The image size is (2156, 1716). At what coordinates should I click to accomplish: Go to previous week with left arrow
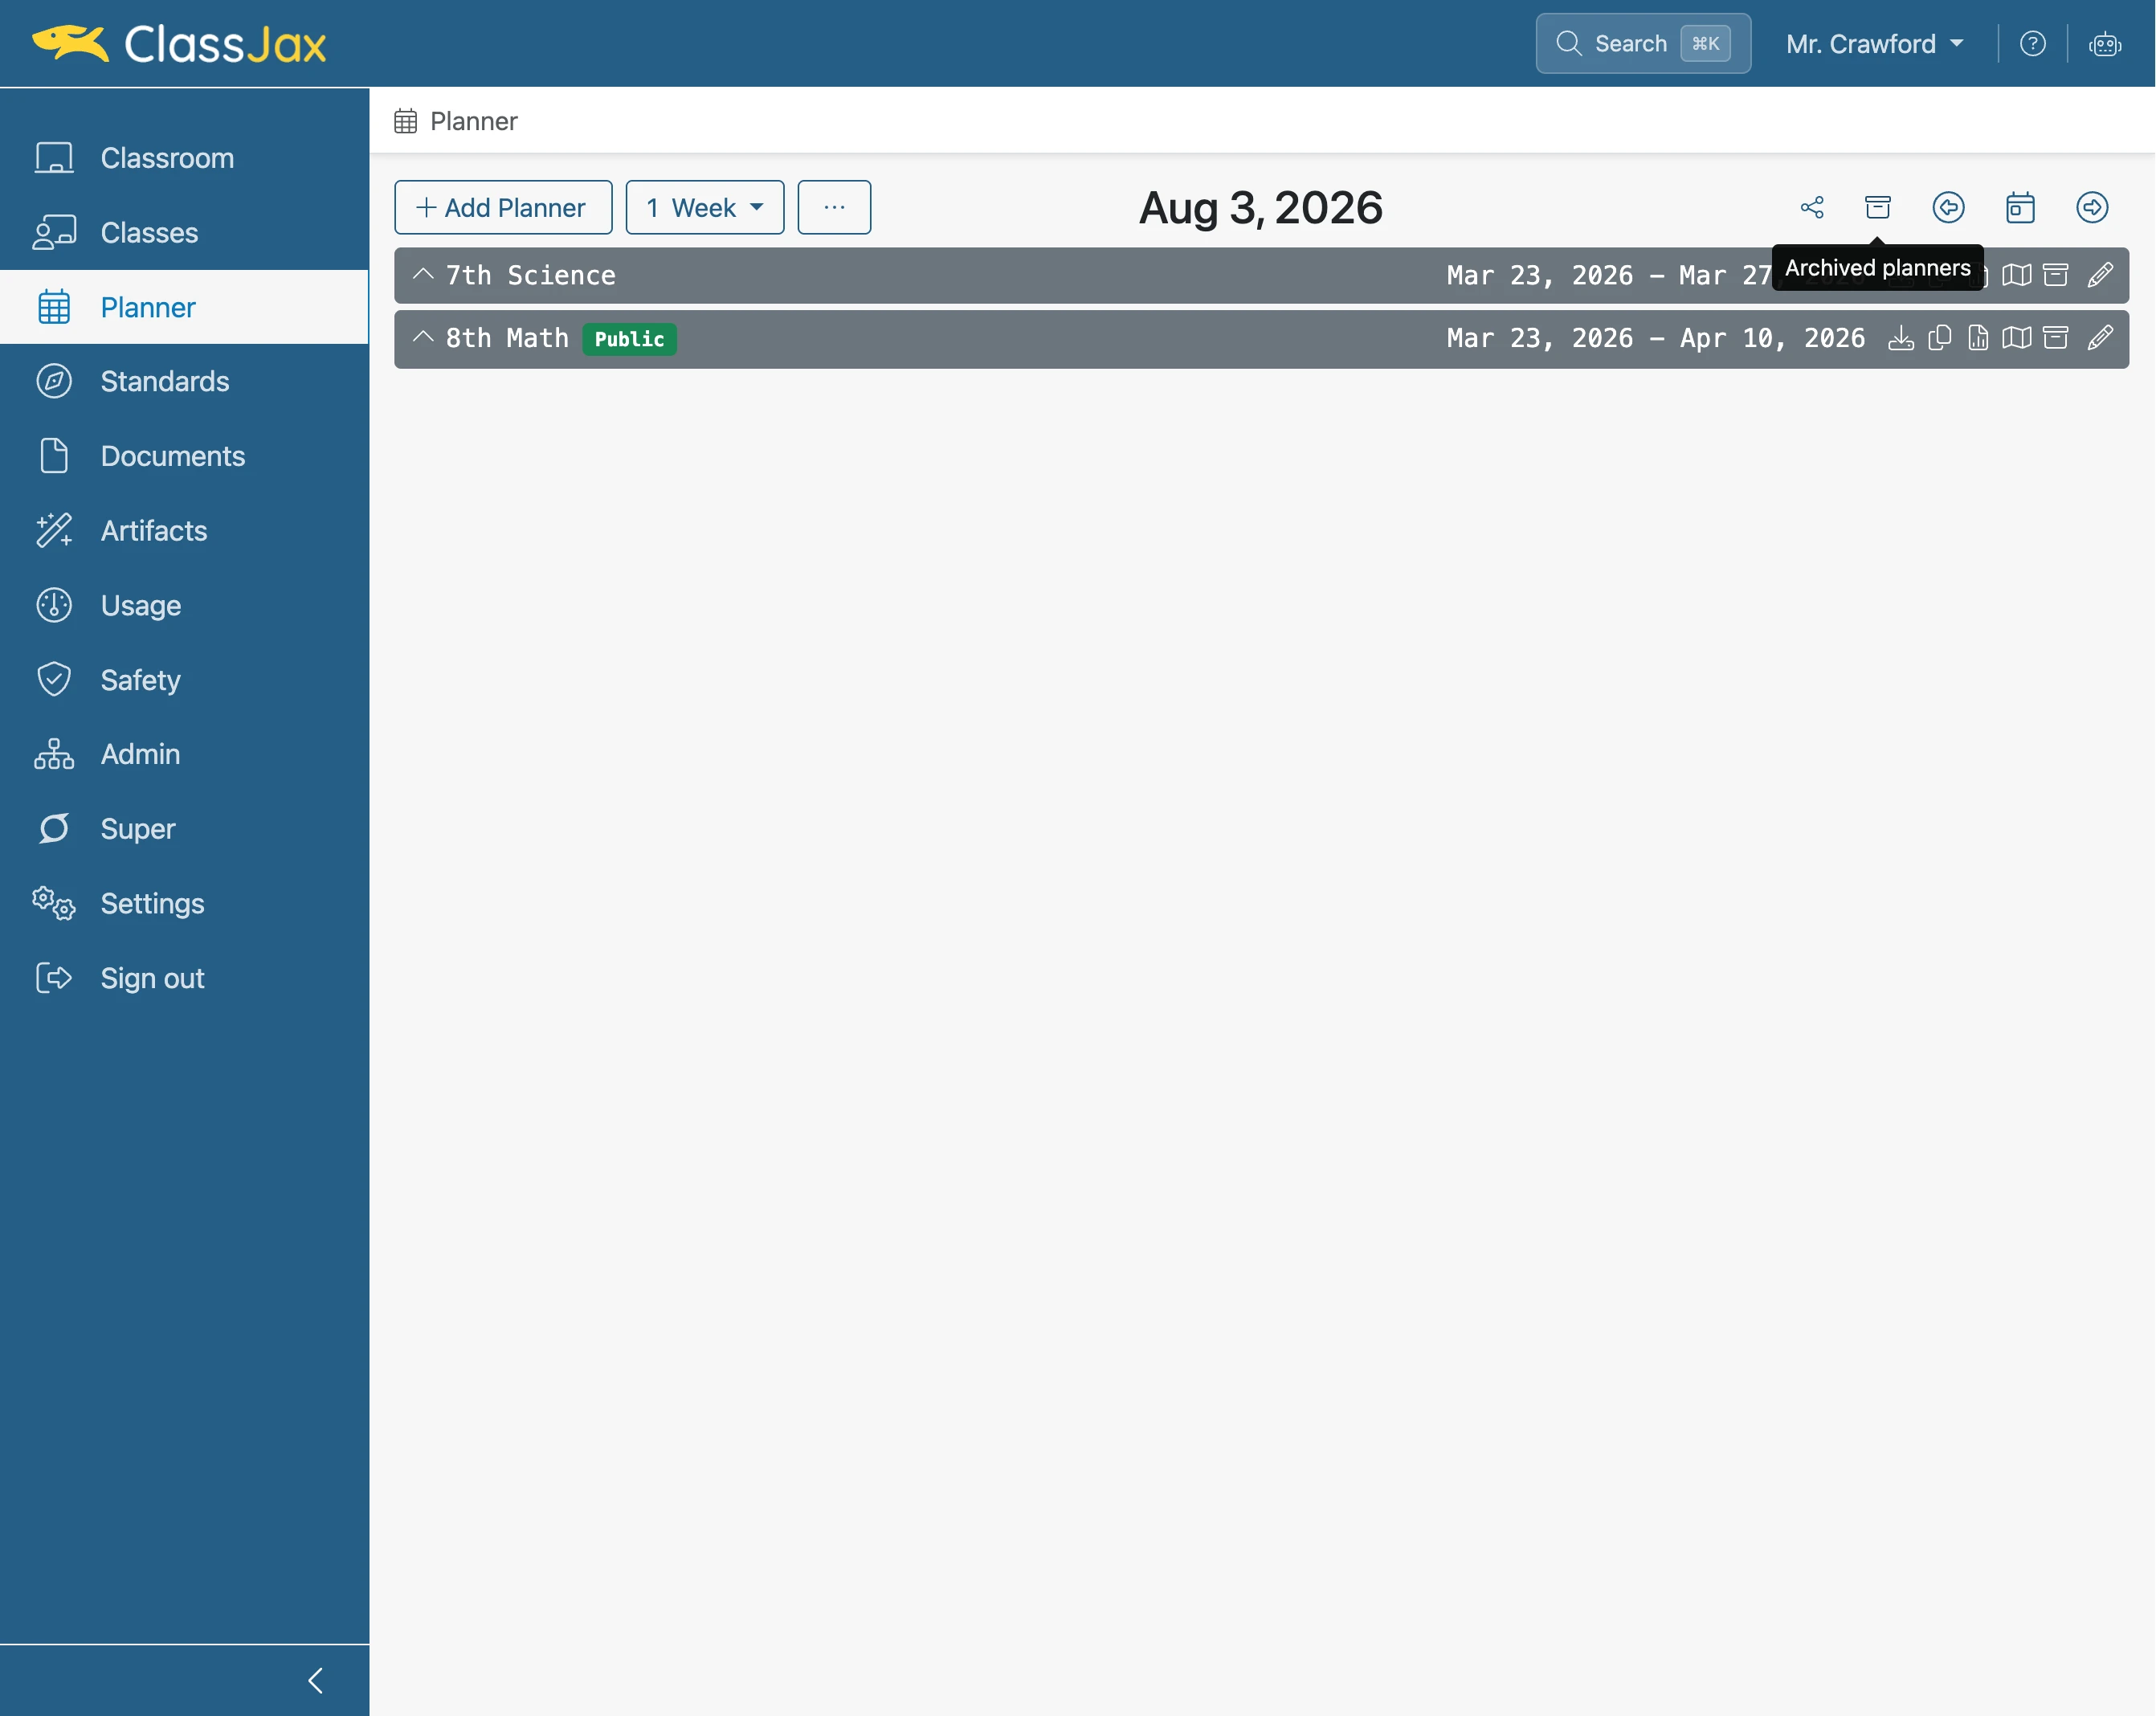pos(1948,207)
